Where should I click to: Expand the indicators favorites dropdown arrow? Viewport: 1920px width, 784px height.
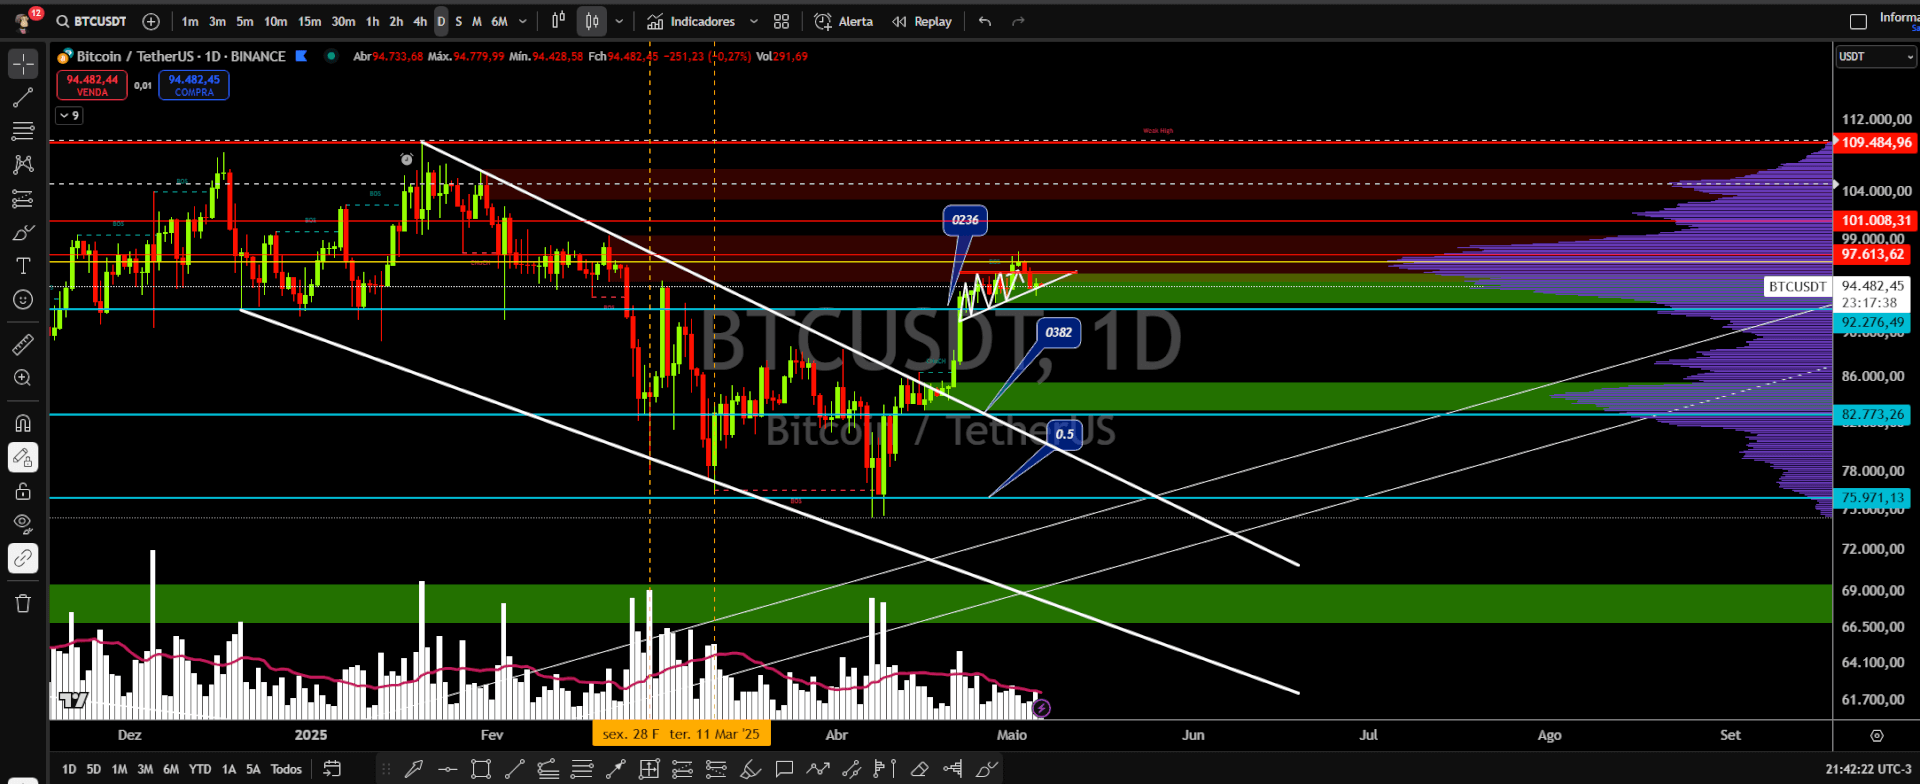tap(754, 21)
